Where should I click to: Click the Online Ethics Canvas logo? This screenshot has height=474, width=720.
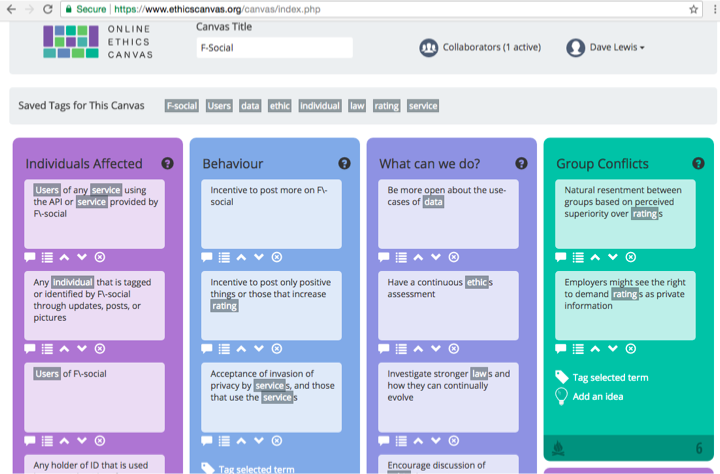click(98, 42)
